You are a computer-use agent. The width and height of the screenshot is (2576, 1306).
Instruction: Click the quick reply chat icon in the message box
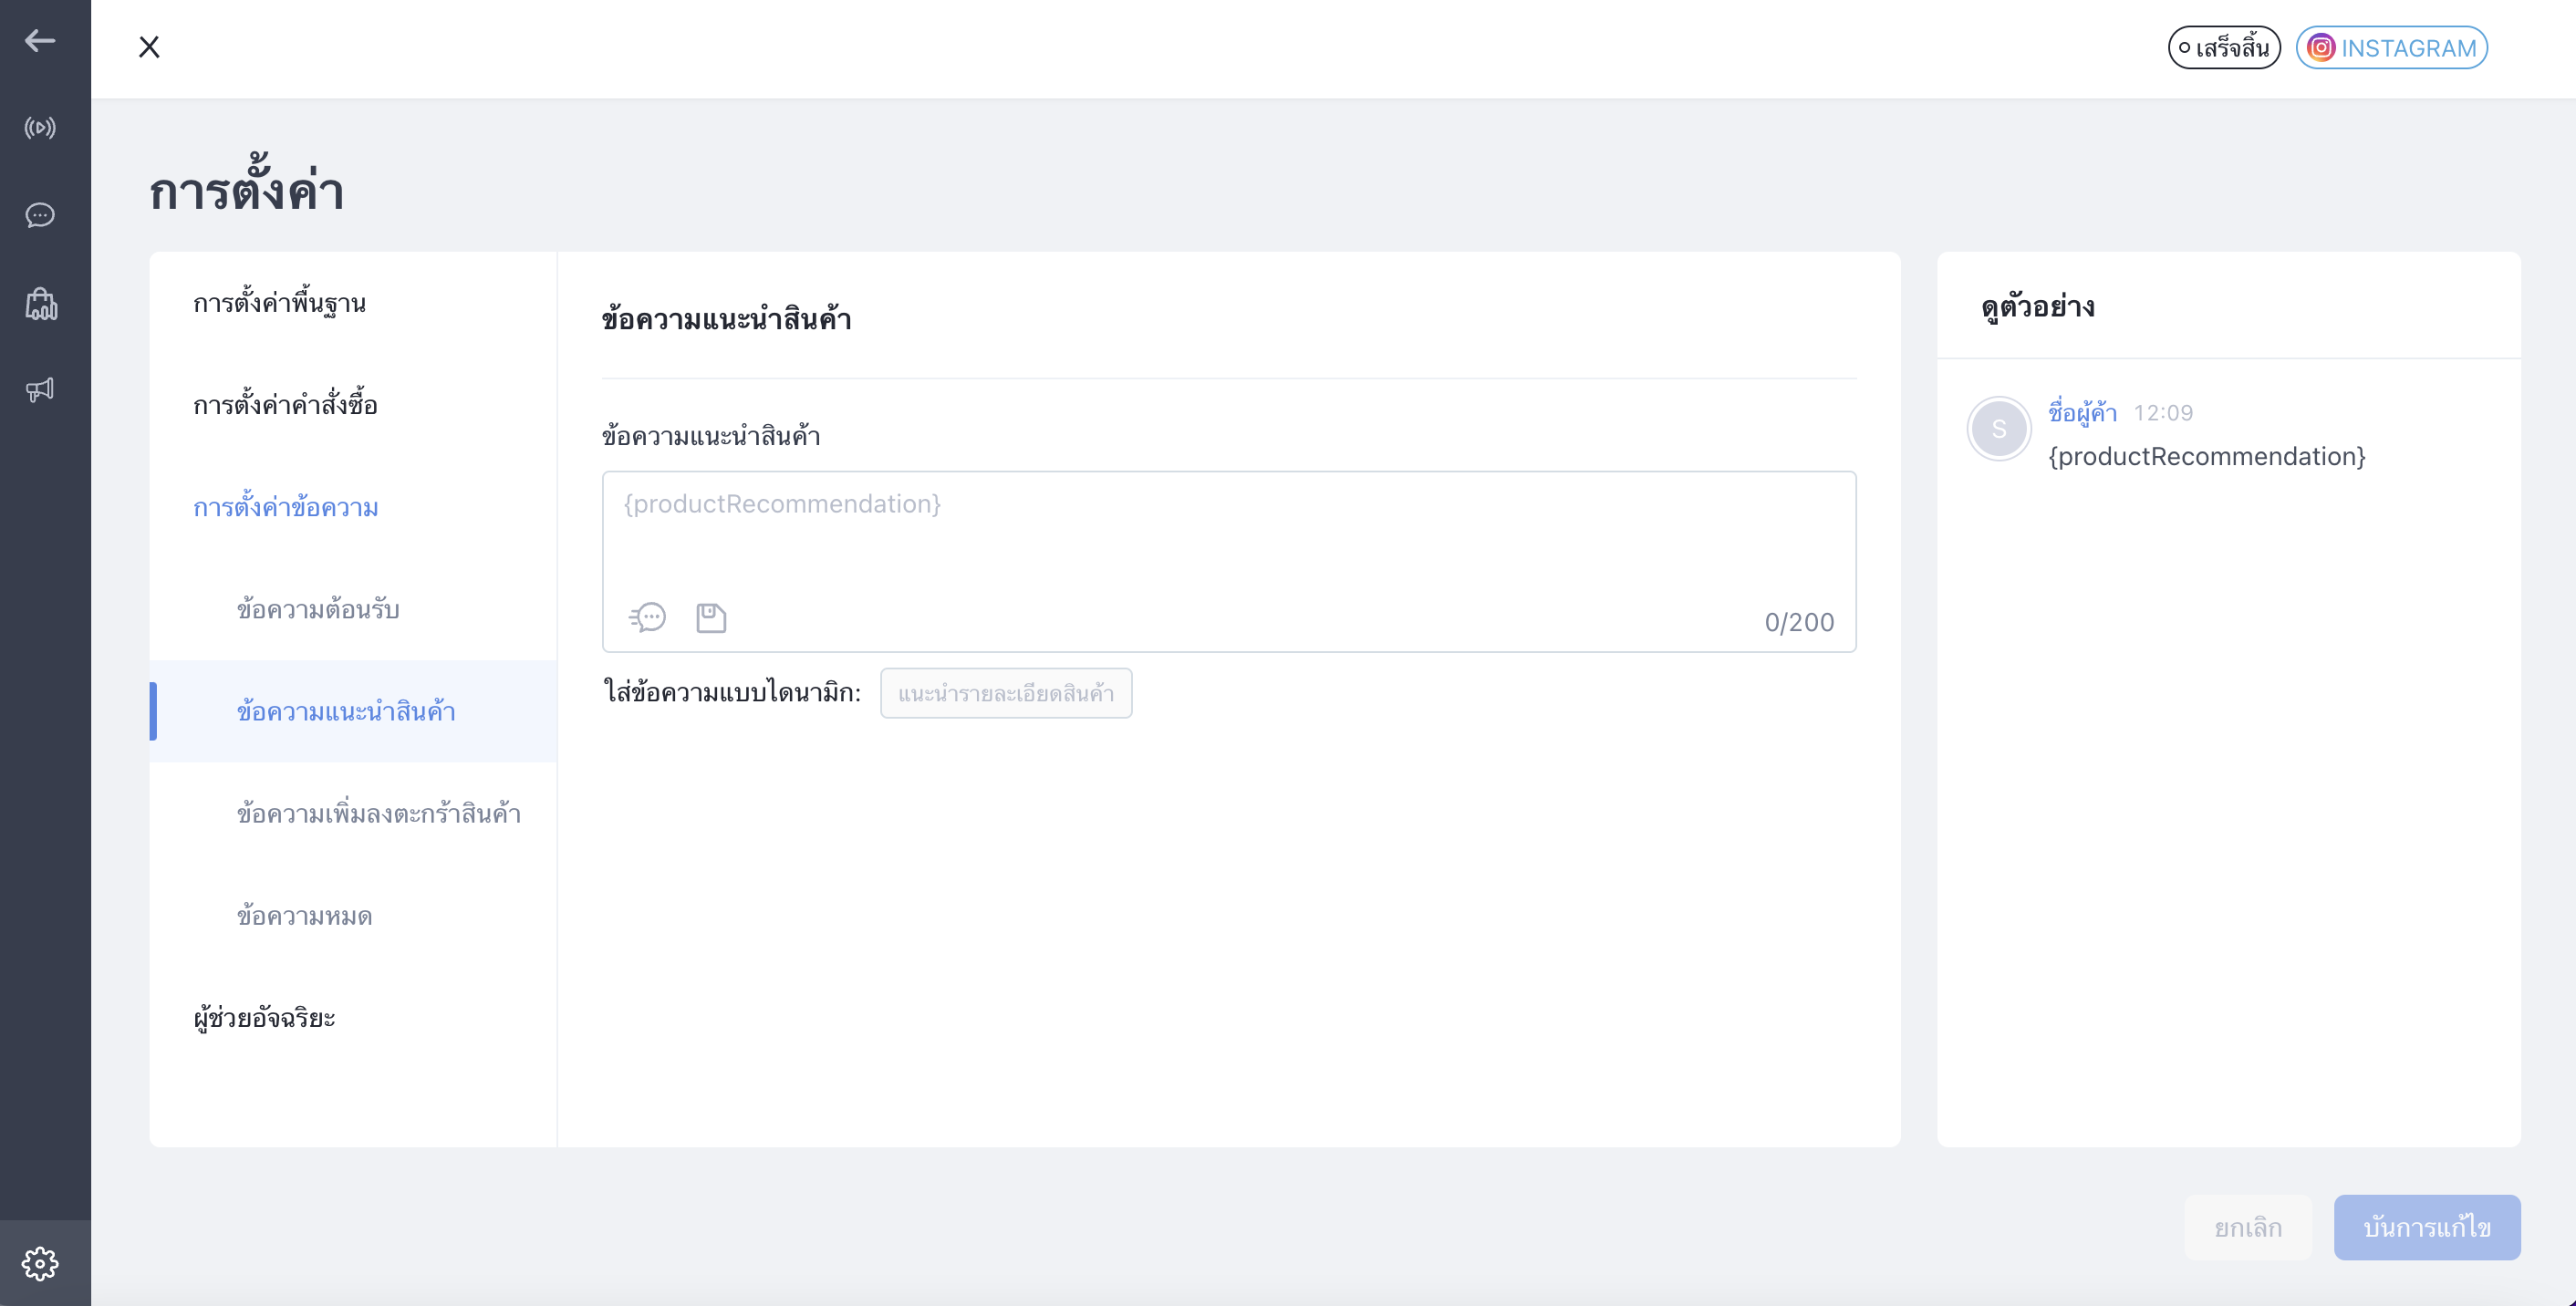[x=647, y=618]
